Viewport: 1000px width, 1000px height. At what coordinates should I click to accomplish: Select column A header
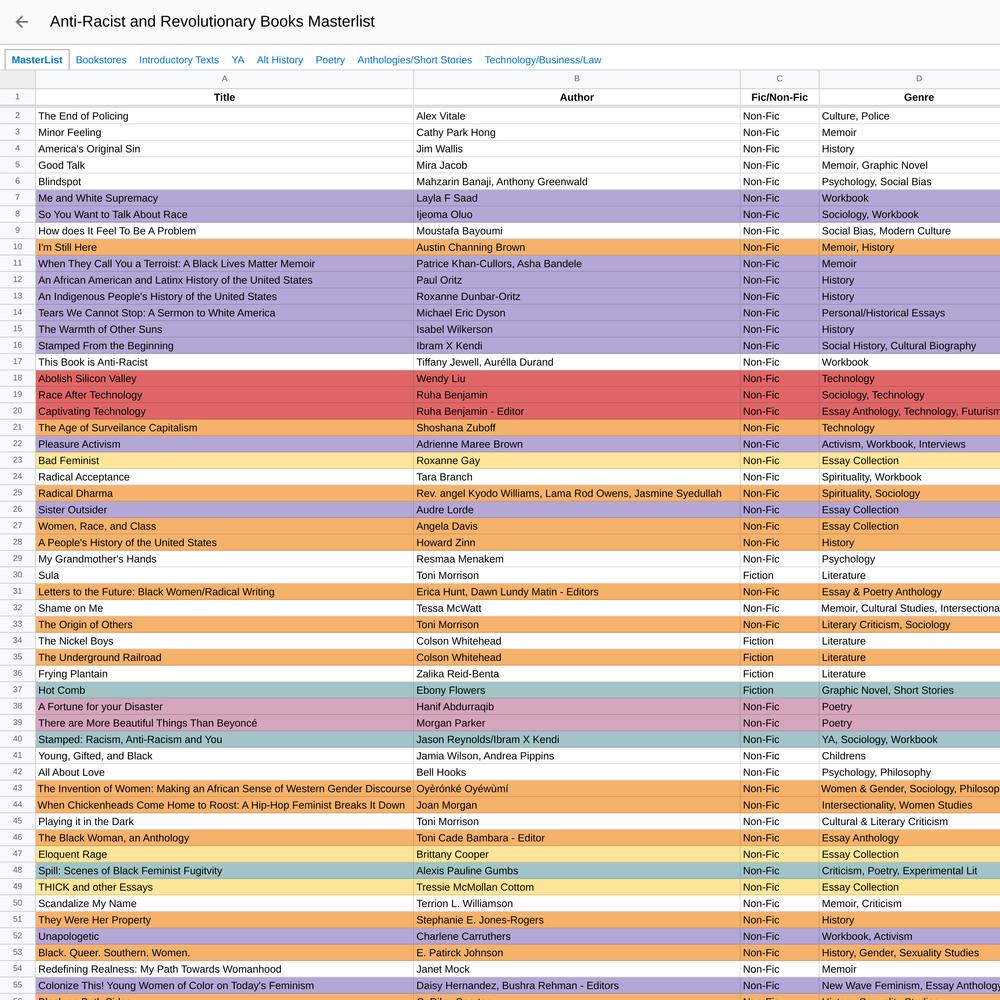tap(224, 78)
